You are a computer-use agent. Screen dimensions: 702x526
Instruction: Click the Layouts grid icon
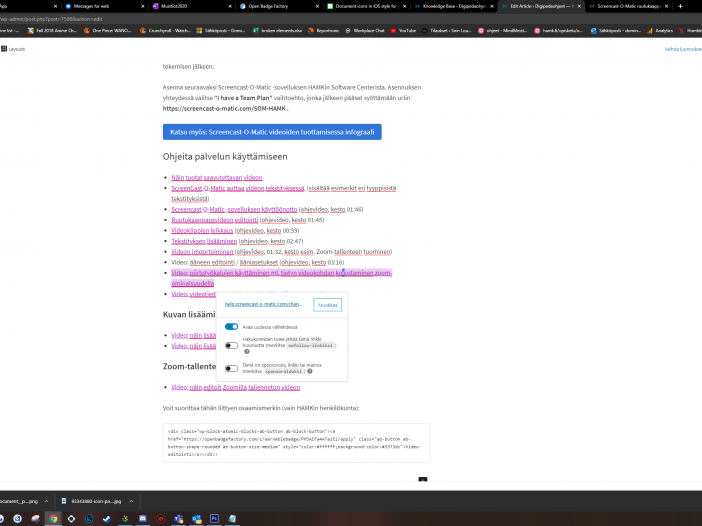[4, 49]
